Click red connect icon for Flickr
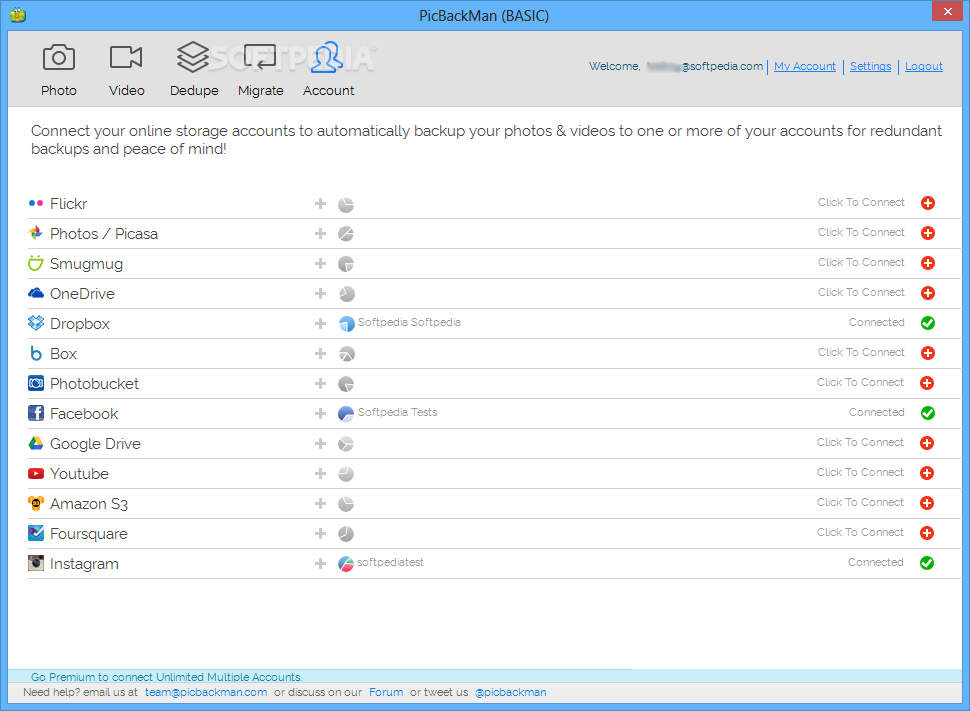 (x=927, y=203)
